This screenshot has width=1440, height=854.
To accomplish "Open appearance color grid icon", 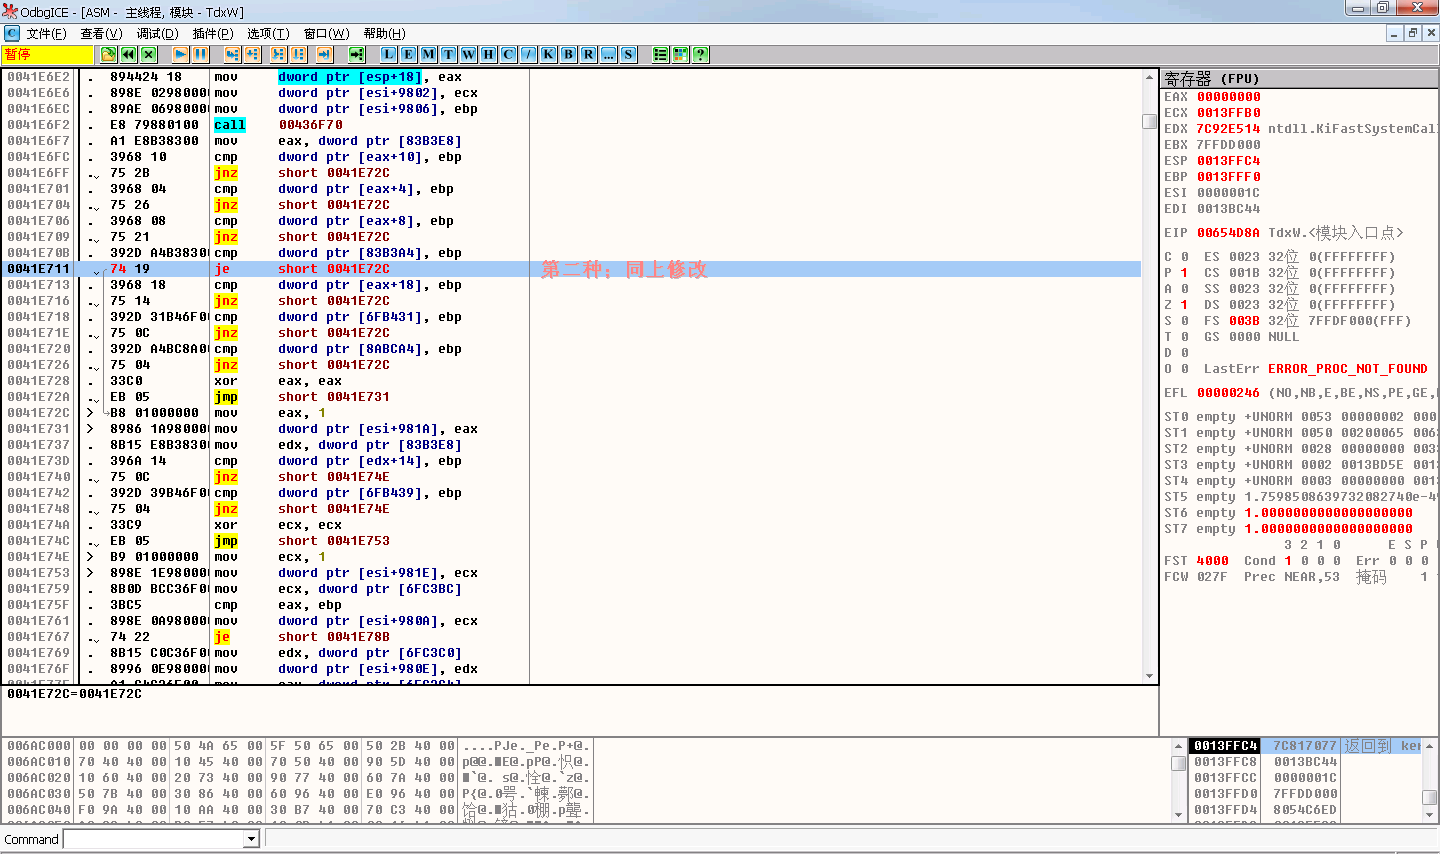I will click(x=681, y=54).
